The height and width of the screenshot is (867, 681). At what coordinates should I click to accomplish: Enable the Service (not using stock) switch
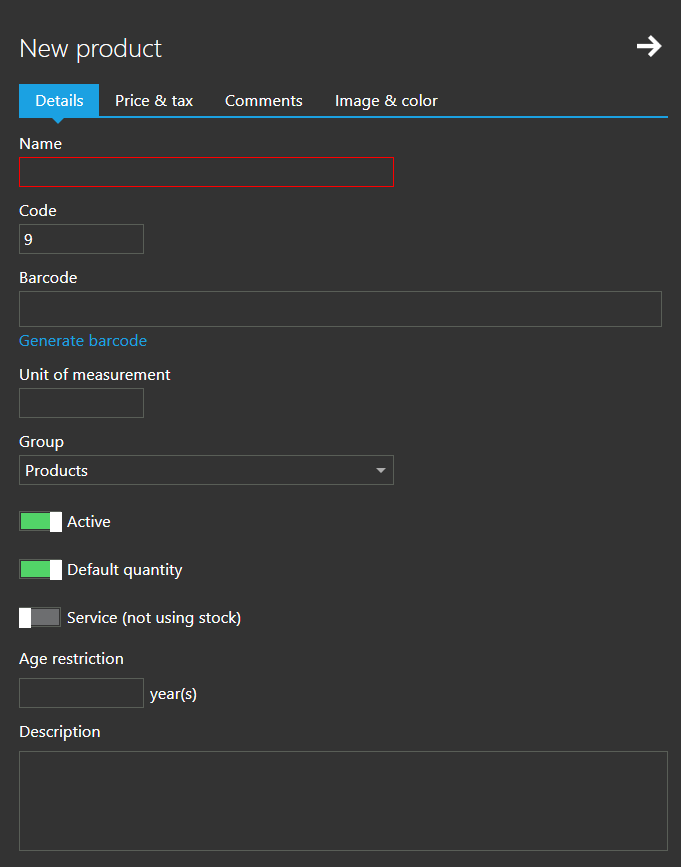[40, 618]
